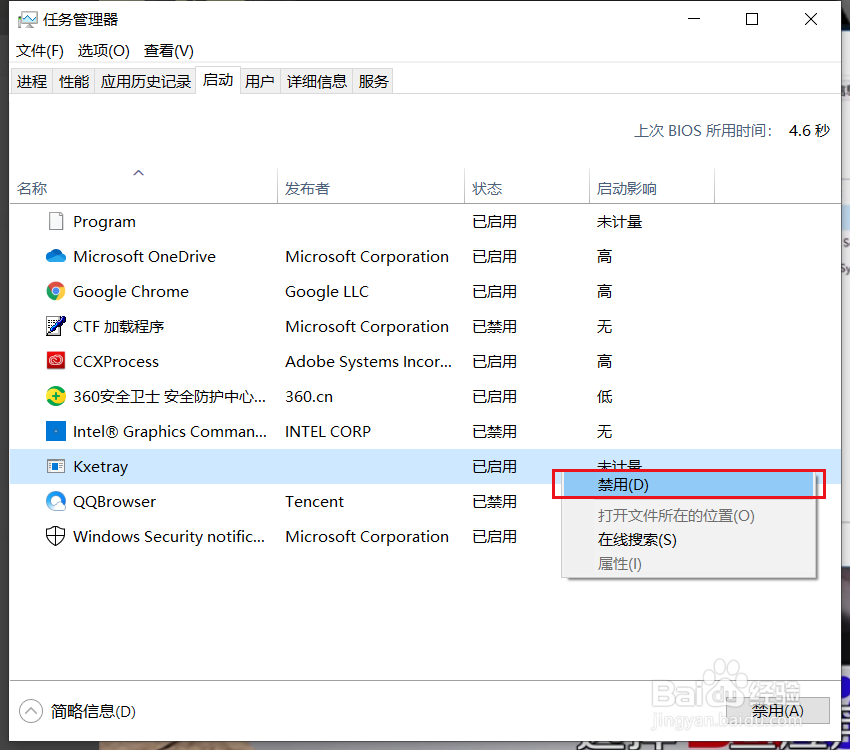Click the Microsoft OneDrive cloud icon
The width and height of the screenshot is (850, 750).
(x=57, y=256)
